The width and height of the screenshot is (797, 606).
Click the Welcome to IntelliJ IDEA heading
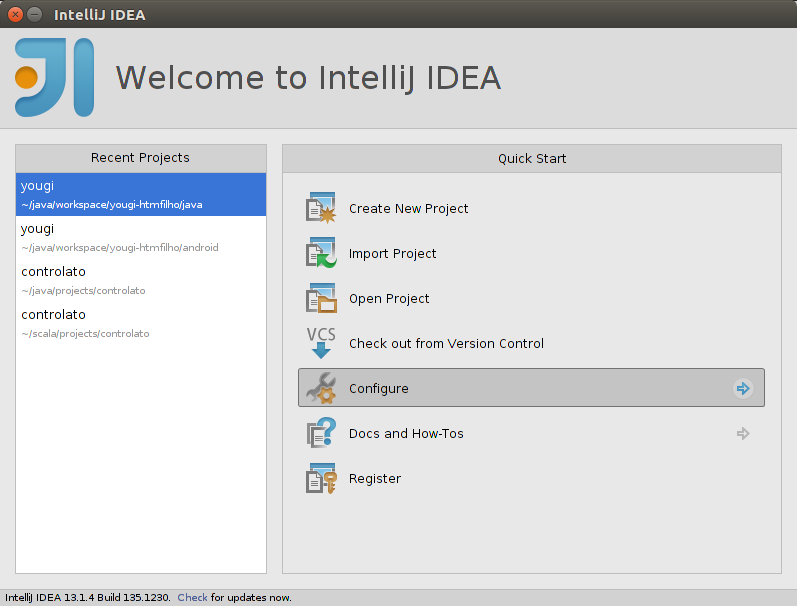click(x=308, y=78)
